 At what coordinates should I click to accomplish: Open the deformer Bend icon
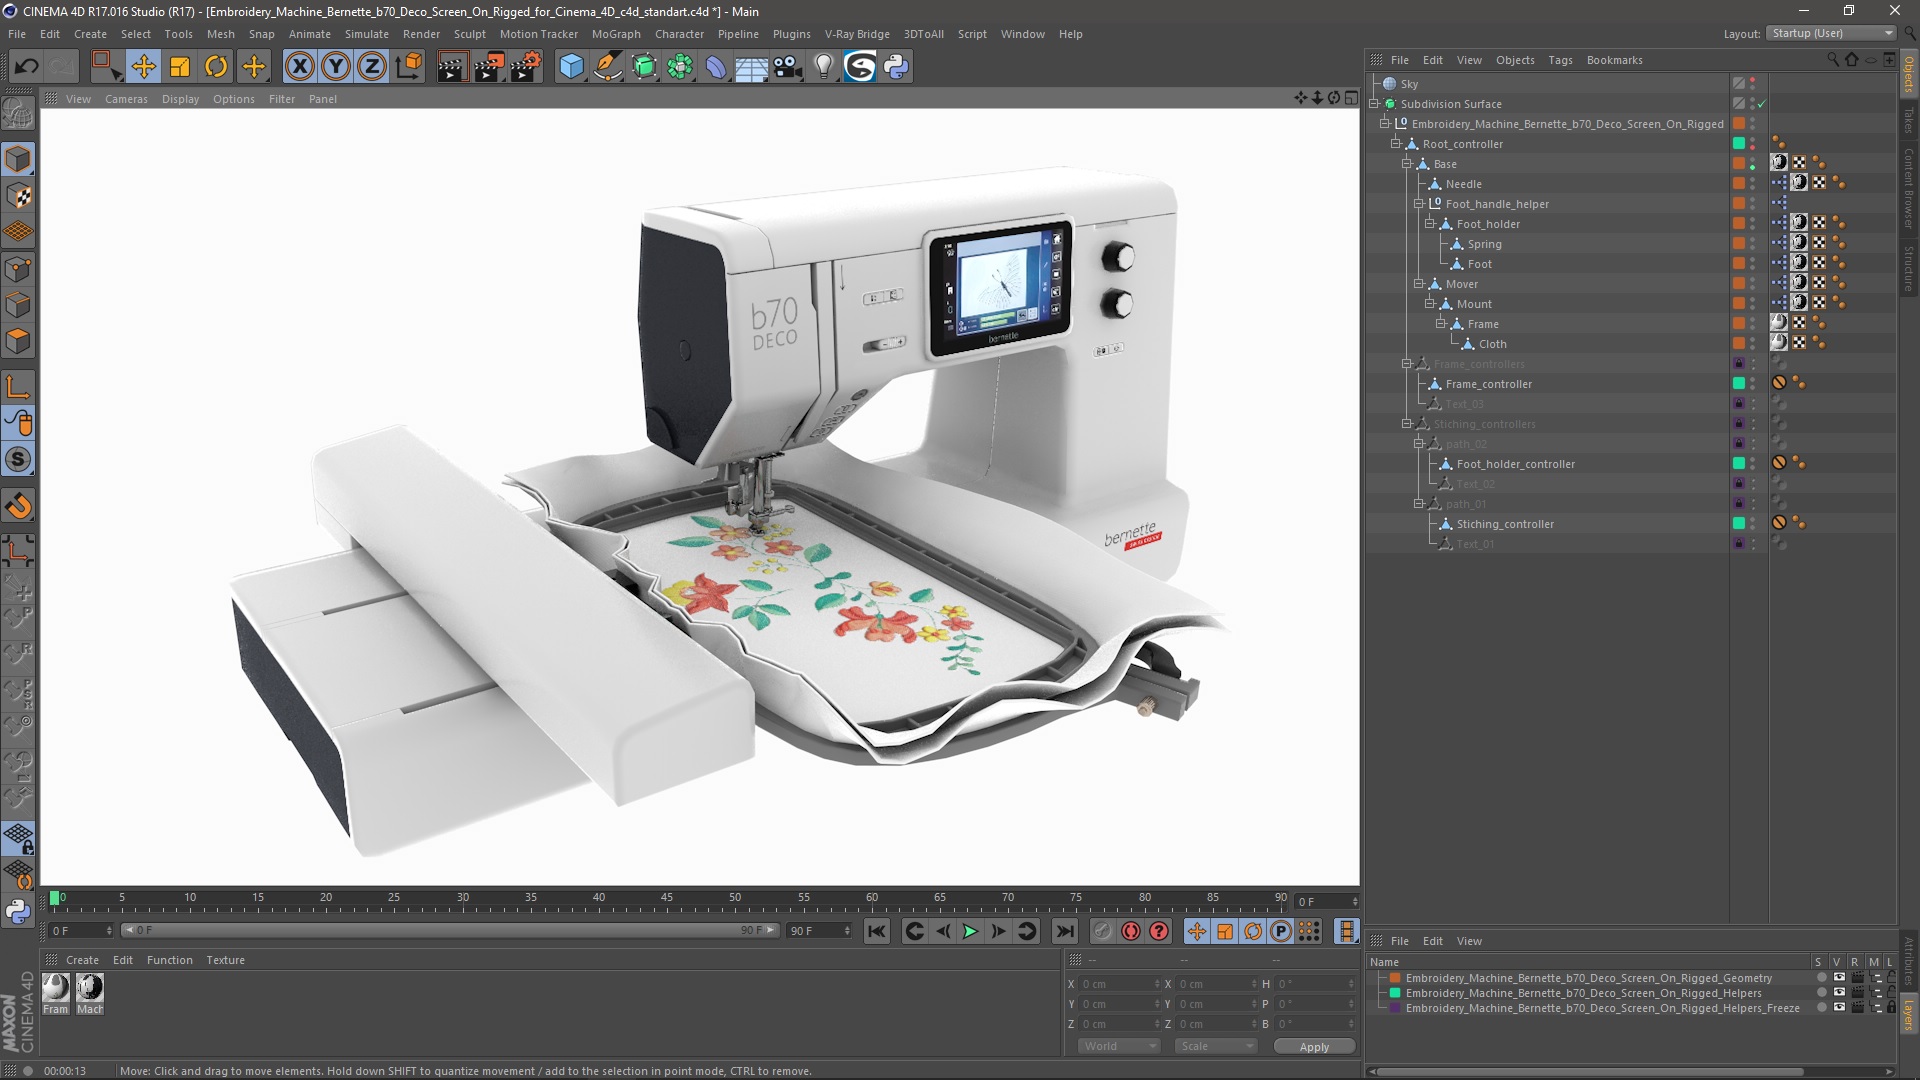pyautogui.click(x=716, y=67)
